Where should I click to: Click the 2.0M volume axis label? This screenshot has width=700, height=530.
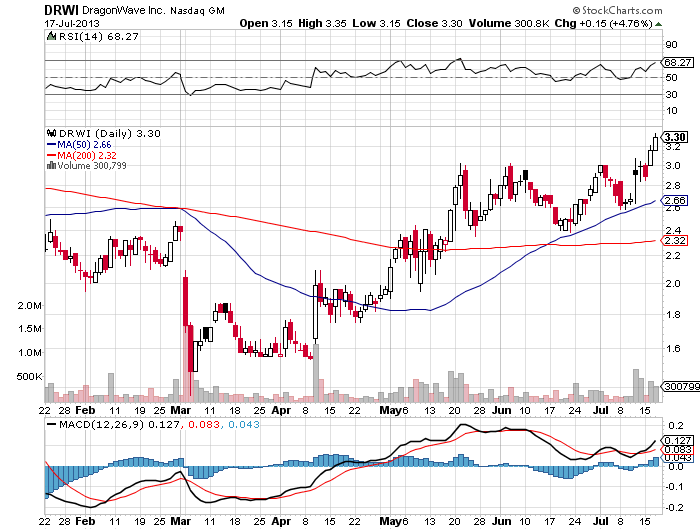30,306
